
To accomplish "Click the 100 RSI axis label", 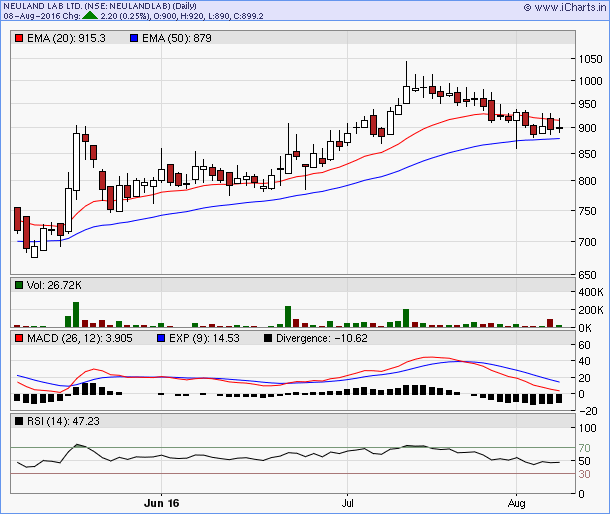I will coord(587,428).
